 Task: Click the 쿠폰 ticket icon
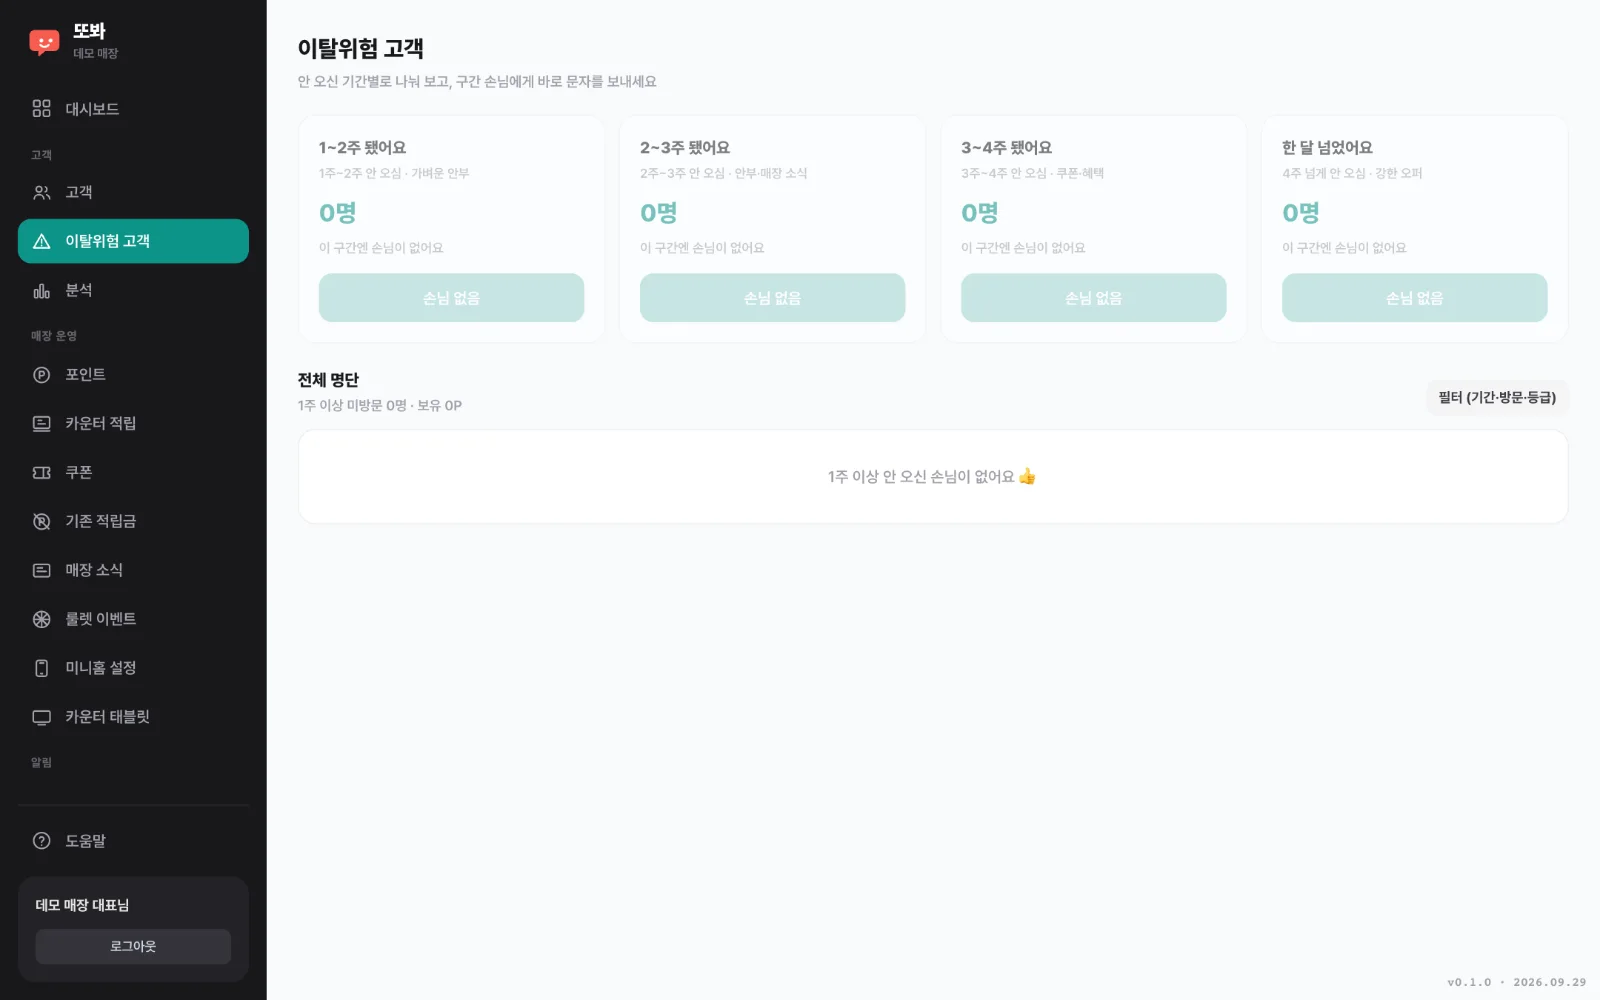click(x=41, y=472)
